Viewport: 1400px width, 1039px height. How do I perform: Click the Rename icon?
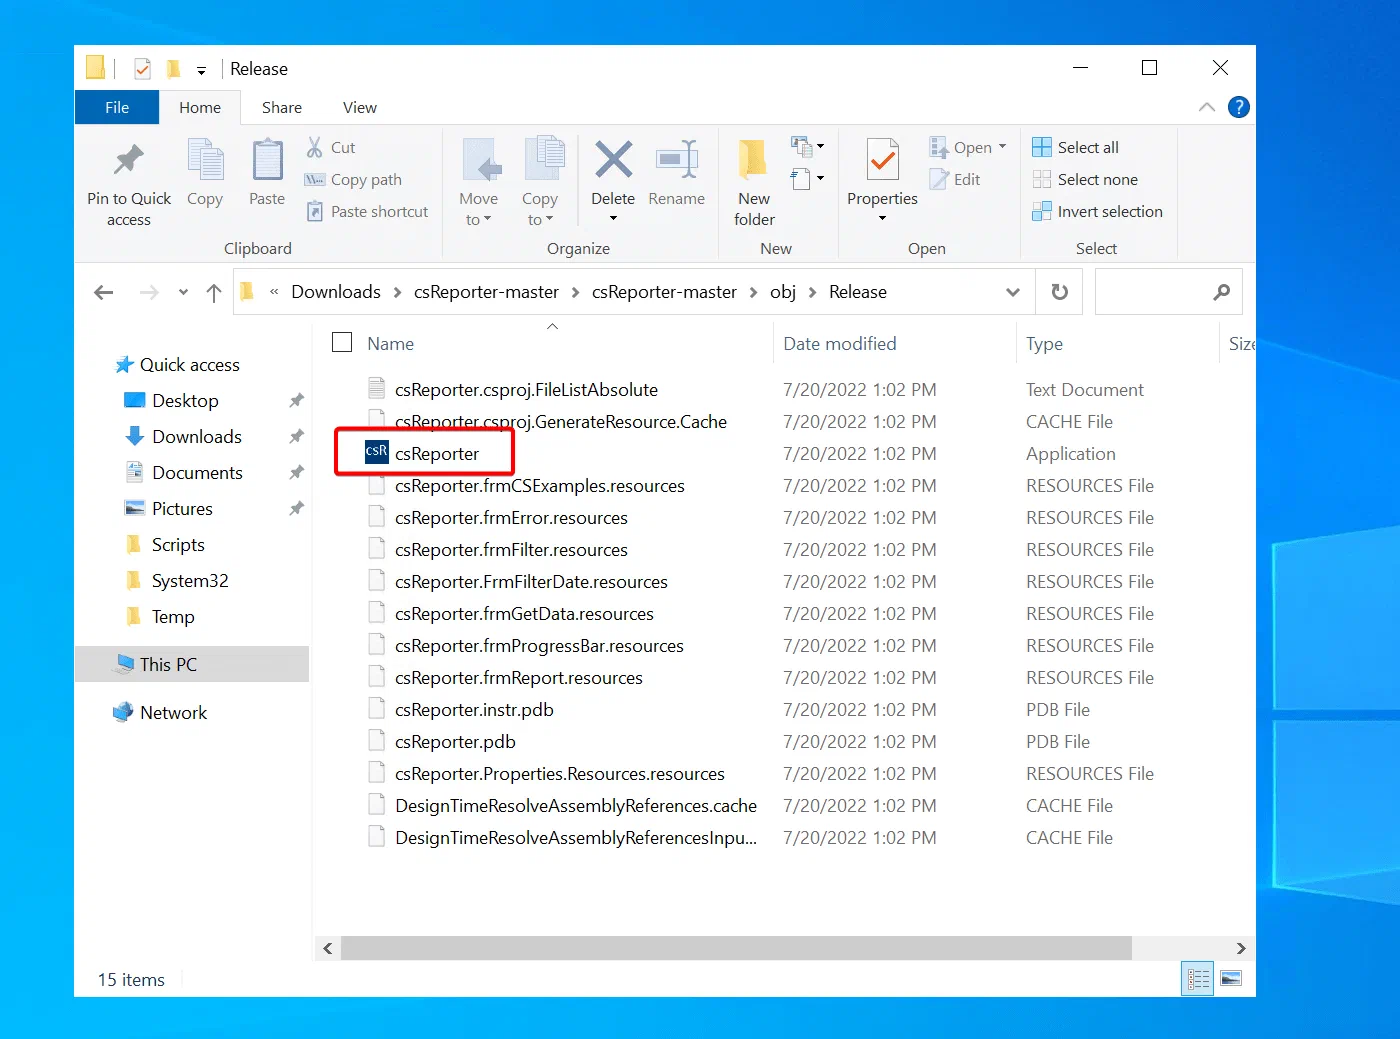coord(677,160)
